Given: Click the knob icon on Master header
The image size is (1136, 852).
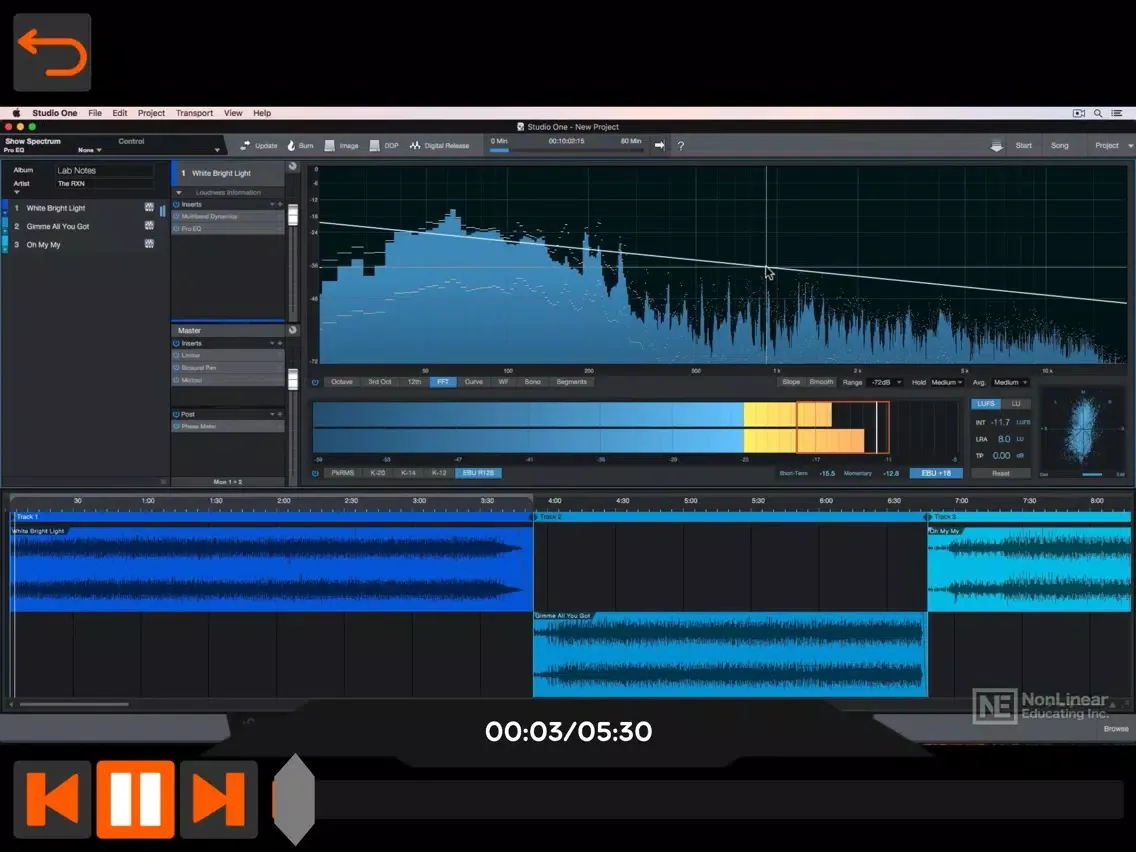Looking at the screenshot, I should 293,330.
